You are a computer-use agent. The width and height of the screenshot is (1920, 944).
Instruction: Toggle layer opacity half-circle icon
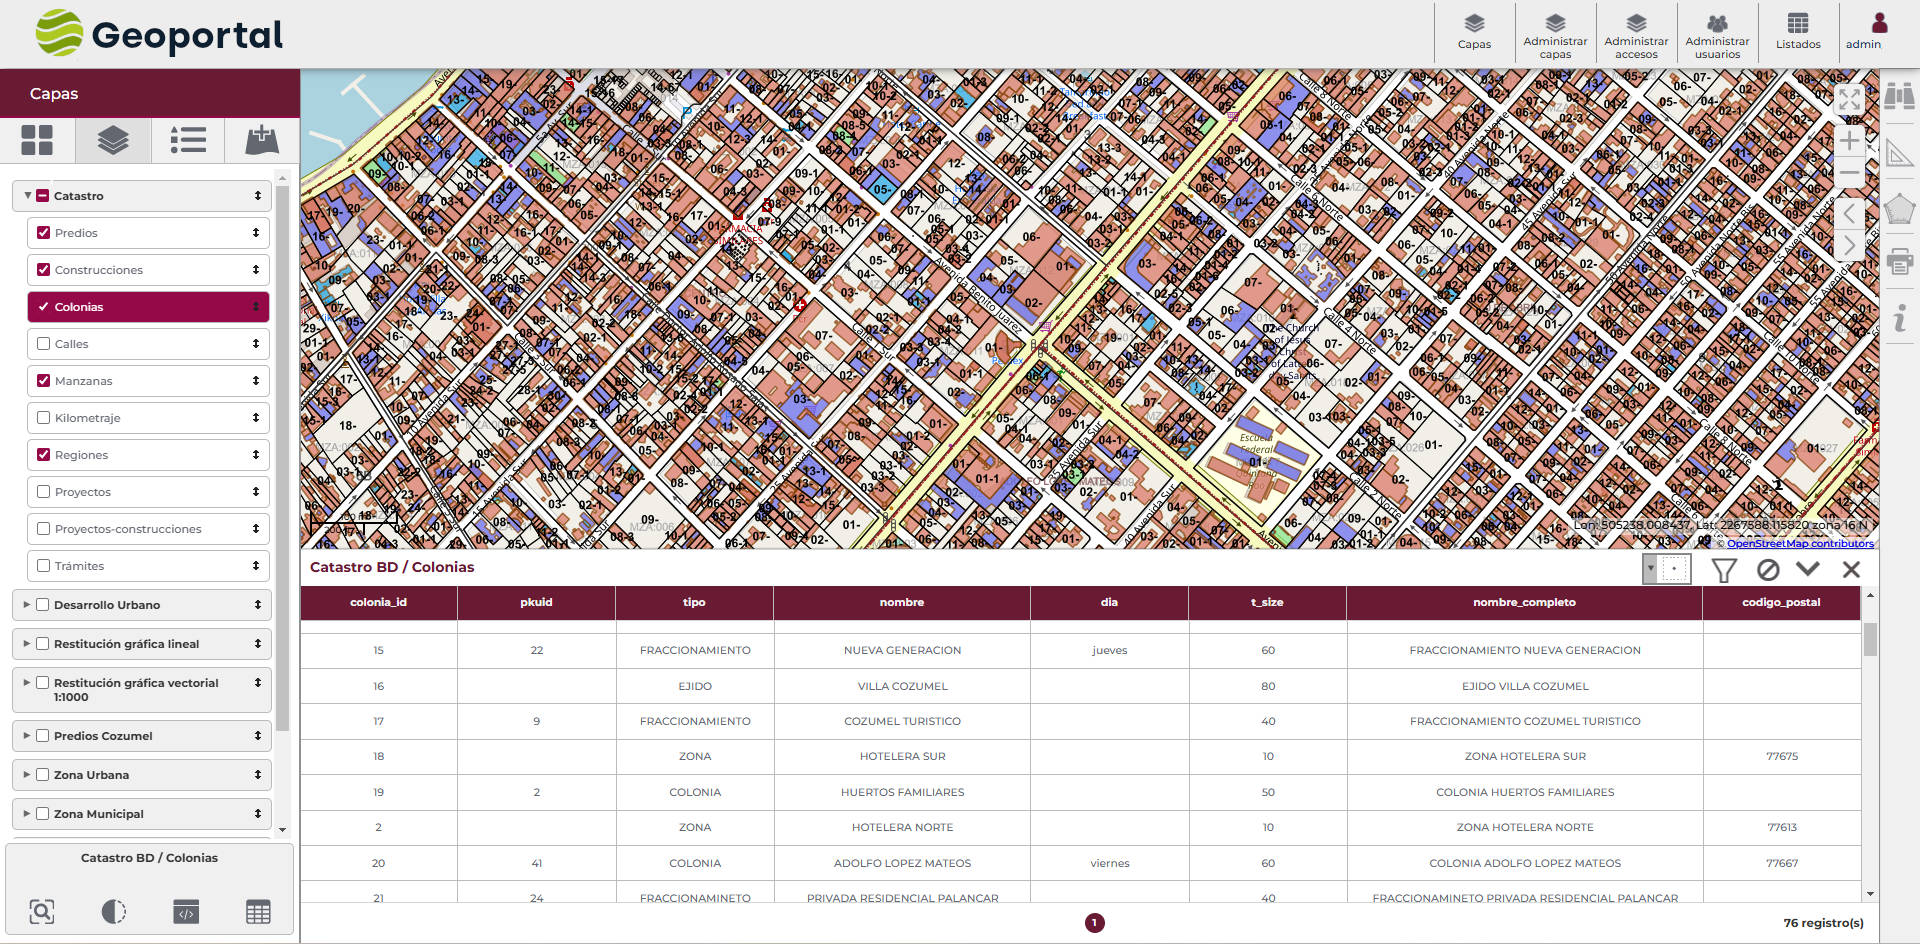pos(114,911)
